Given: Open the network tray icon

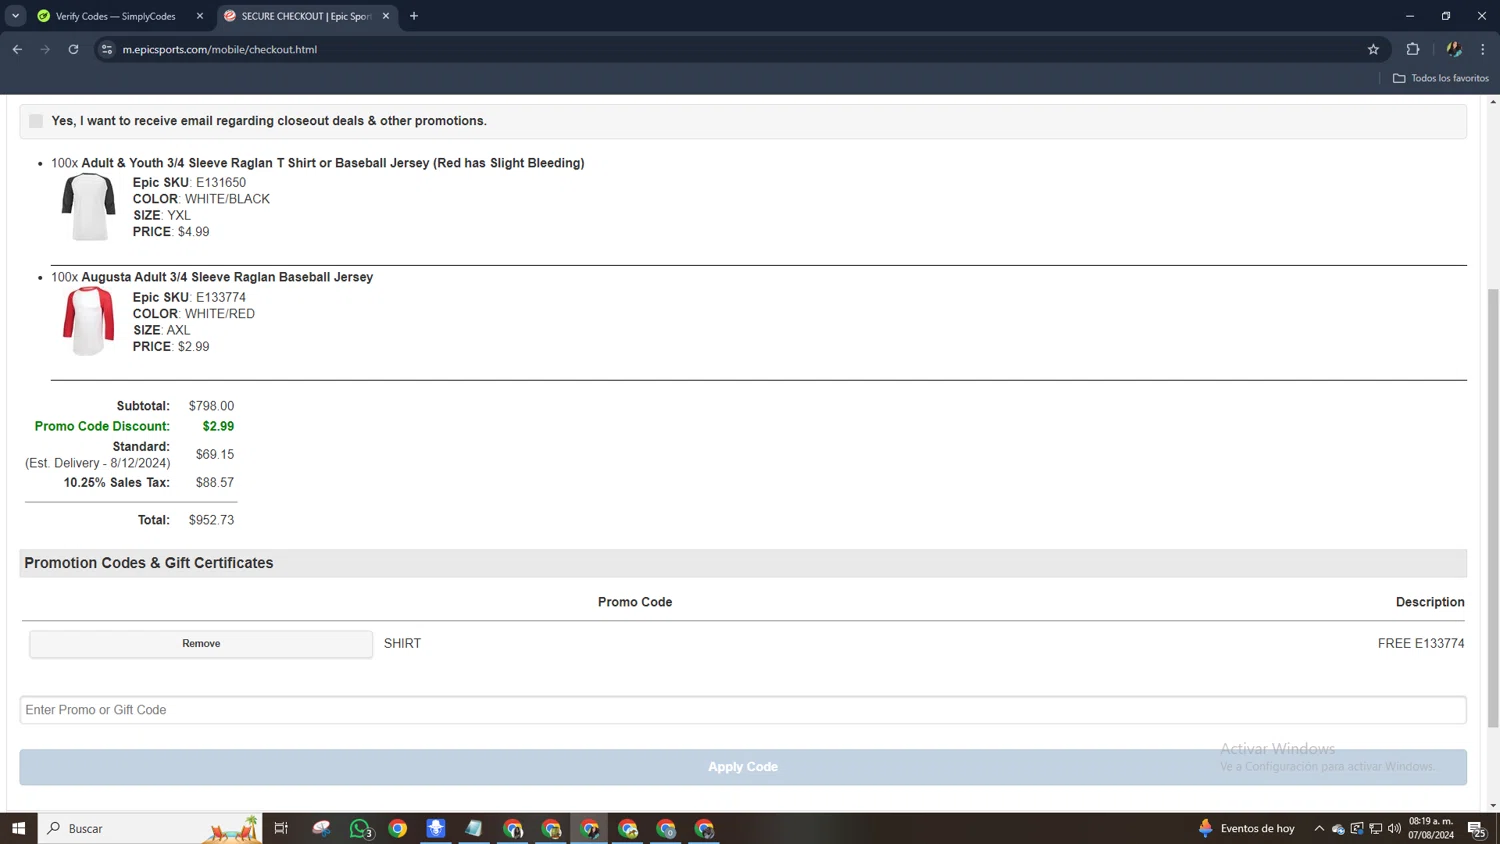Looking at the screenshot, I should pyautogui.click(x=1376, y=828).
